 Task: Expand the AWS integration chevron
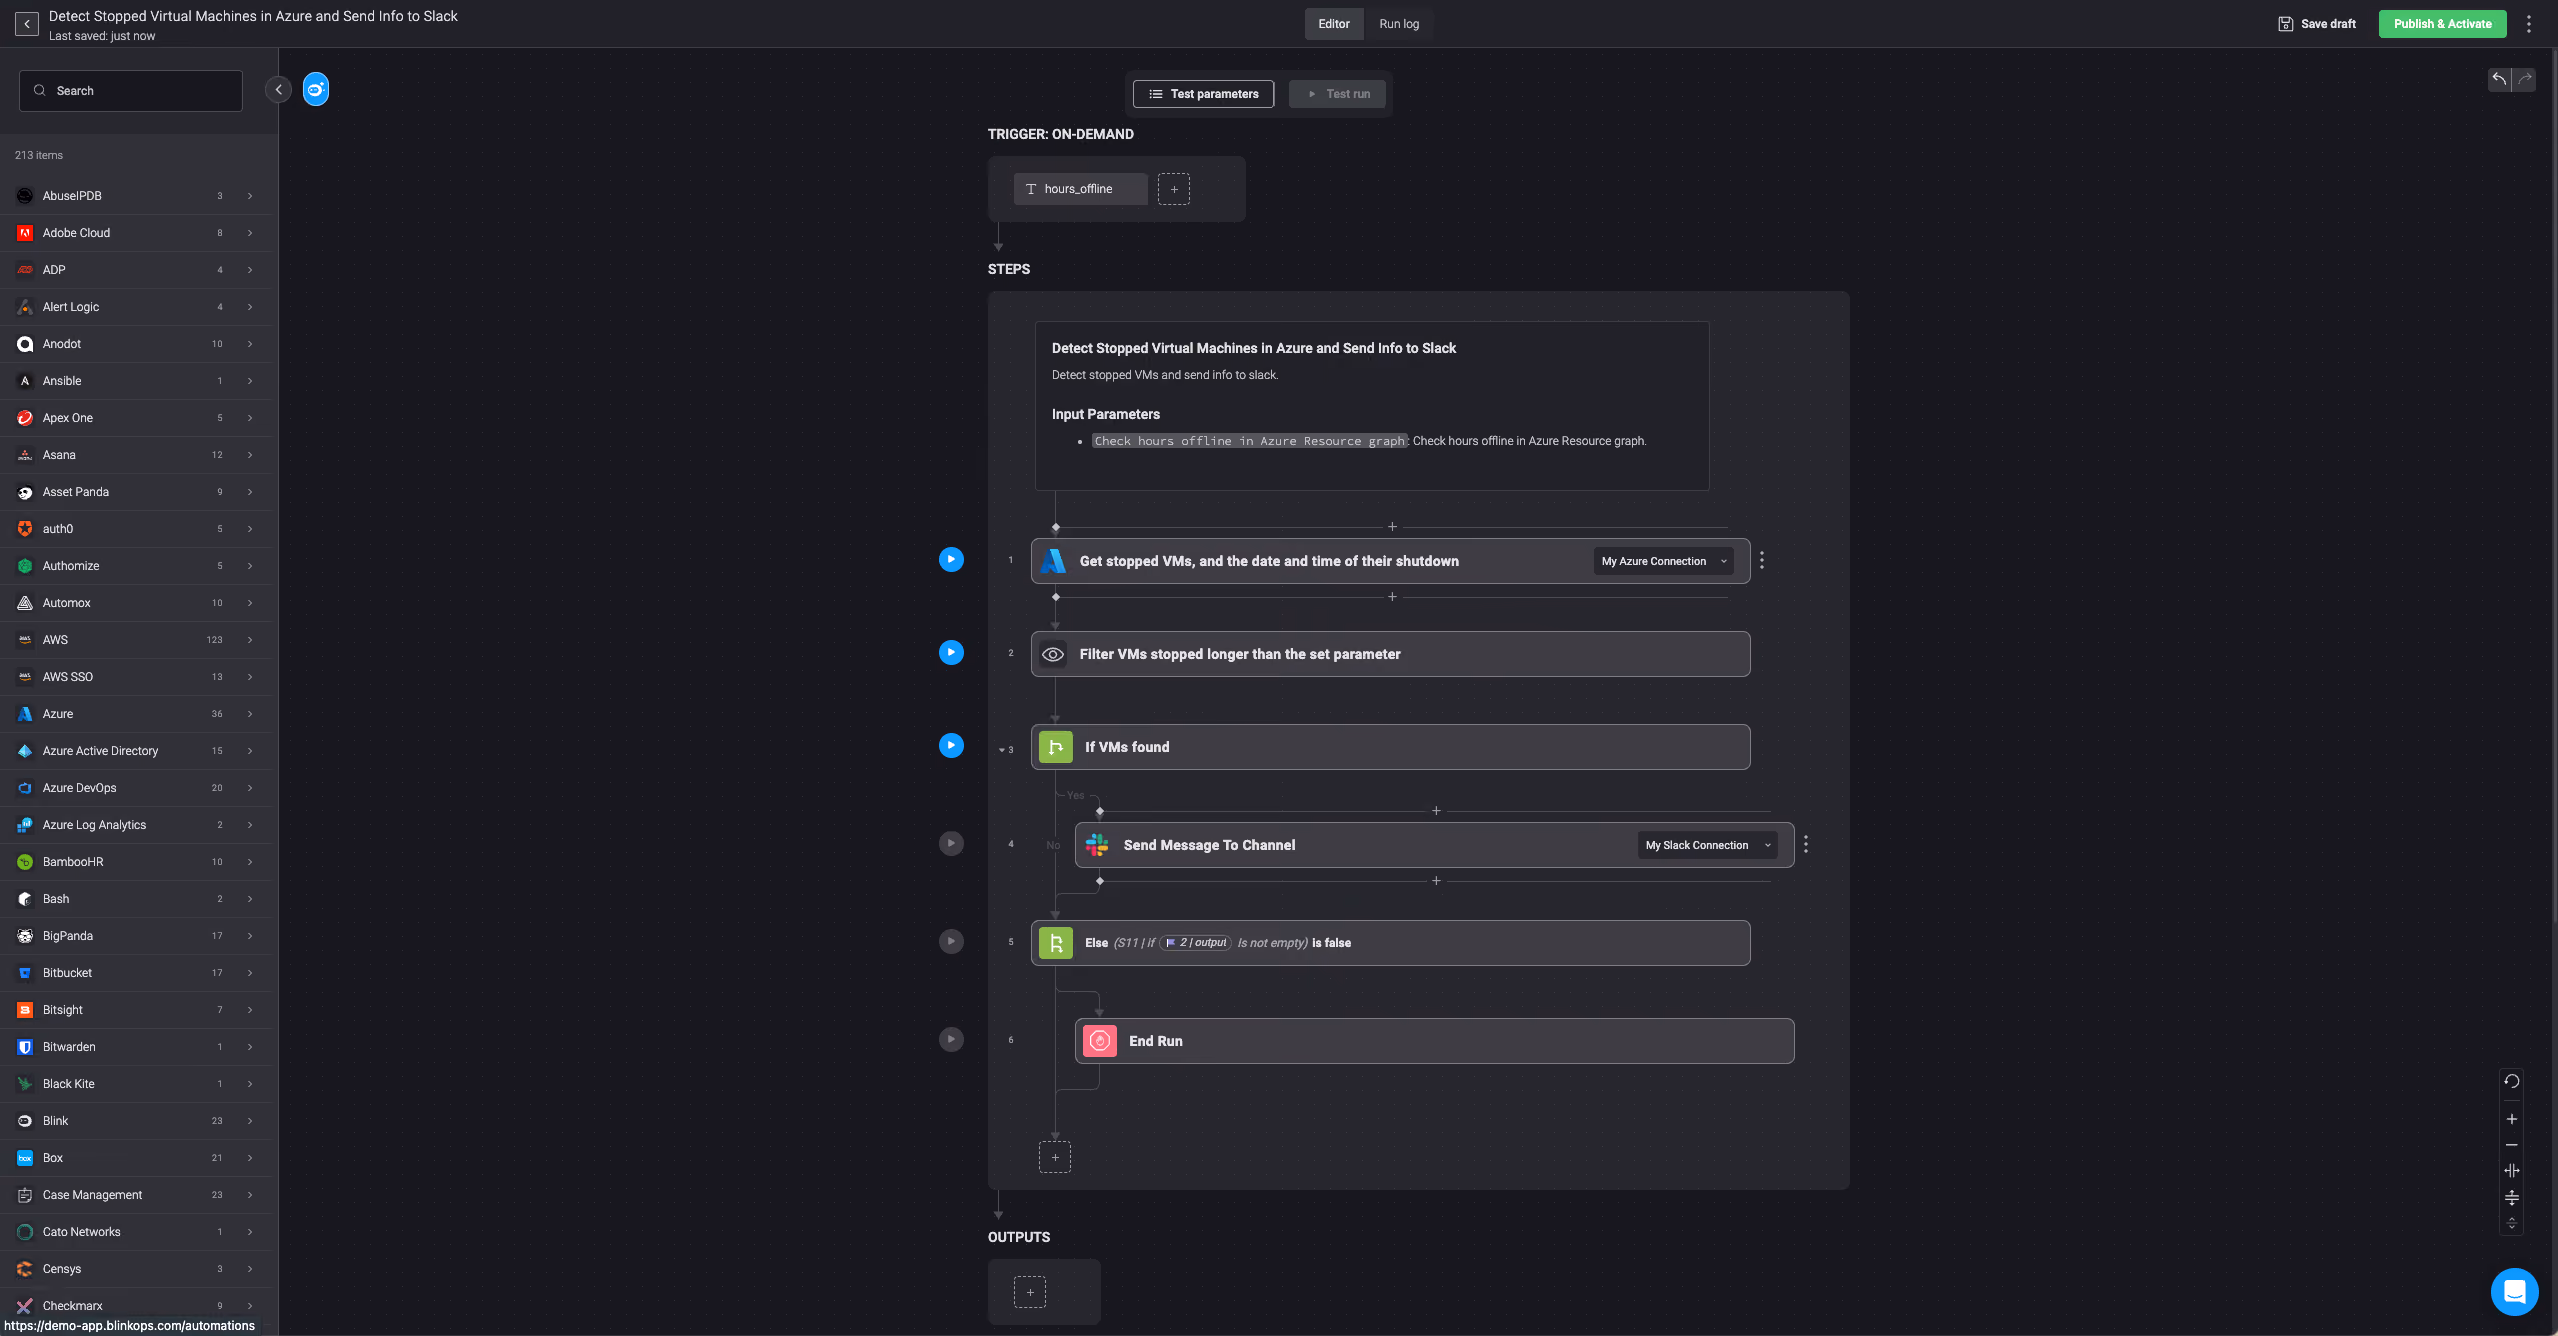coord(250,640)
